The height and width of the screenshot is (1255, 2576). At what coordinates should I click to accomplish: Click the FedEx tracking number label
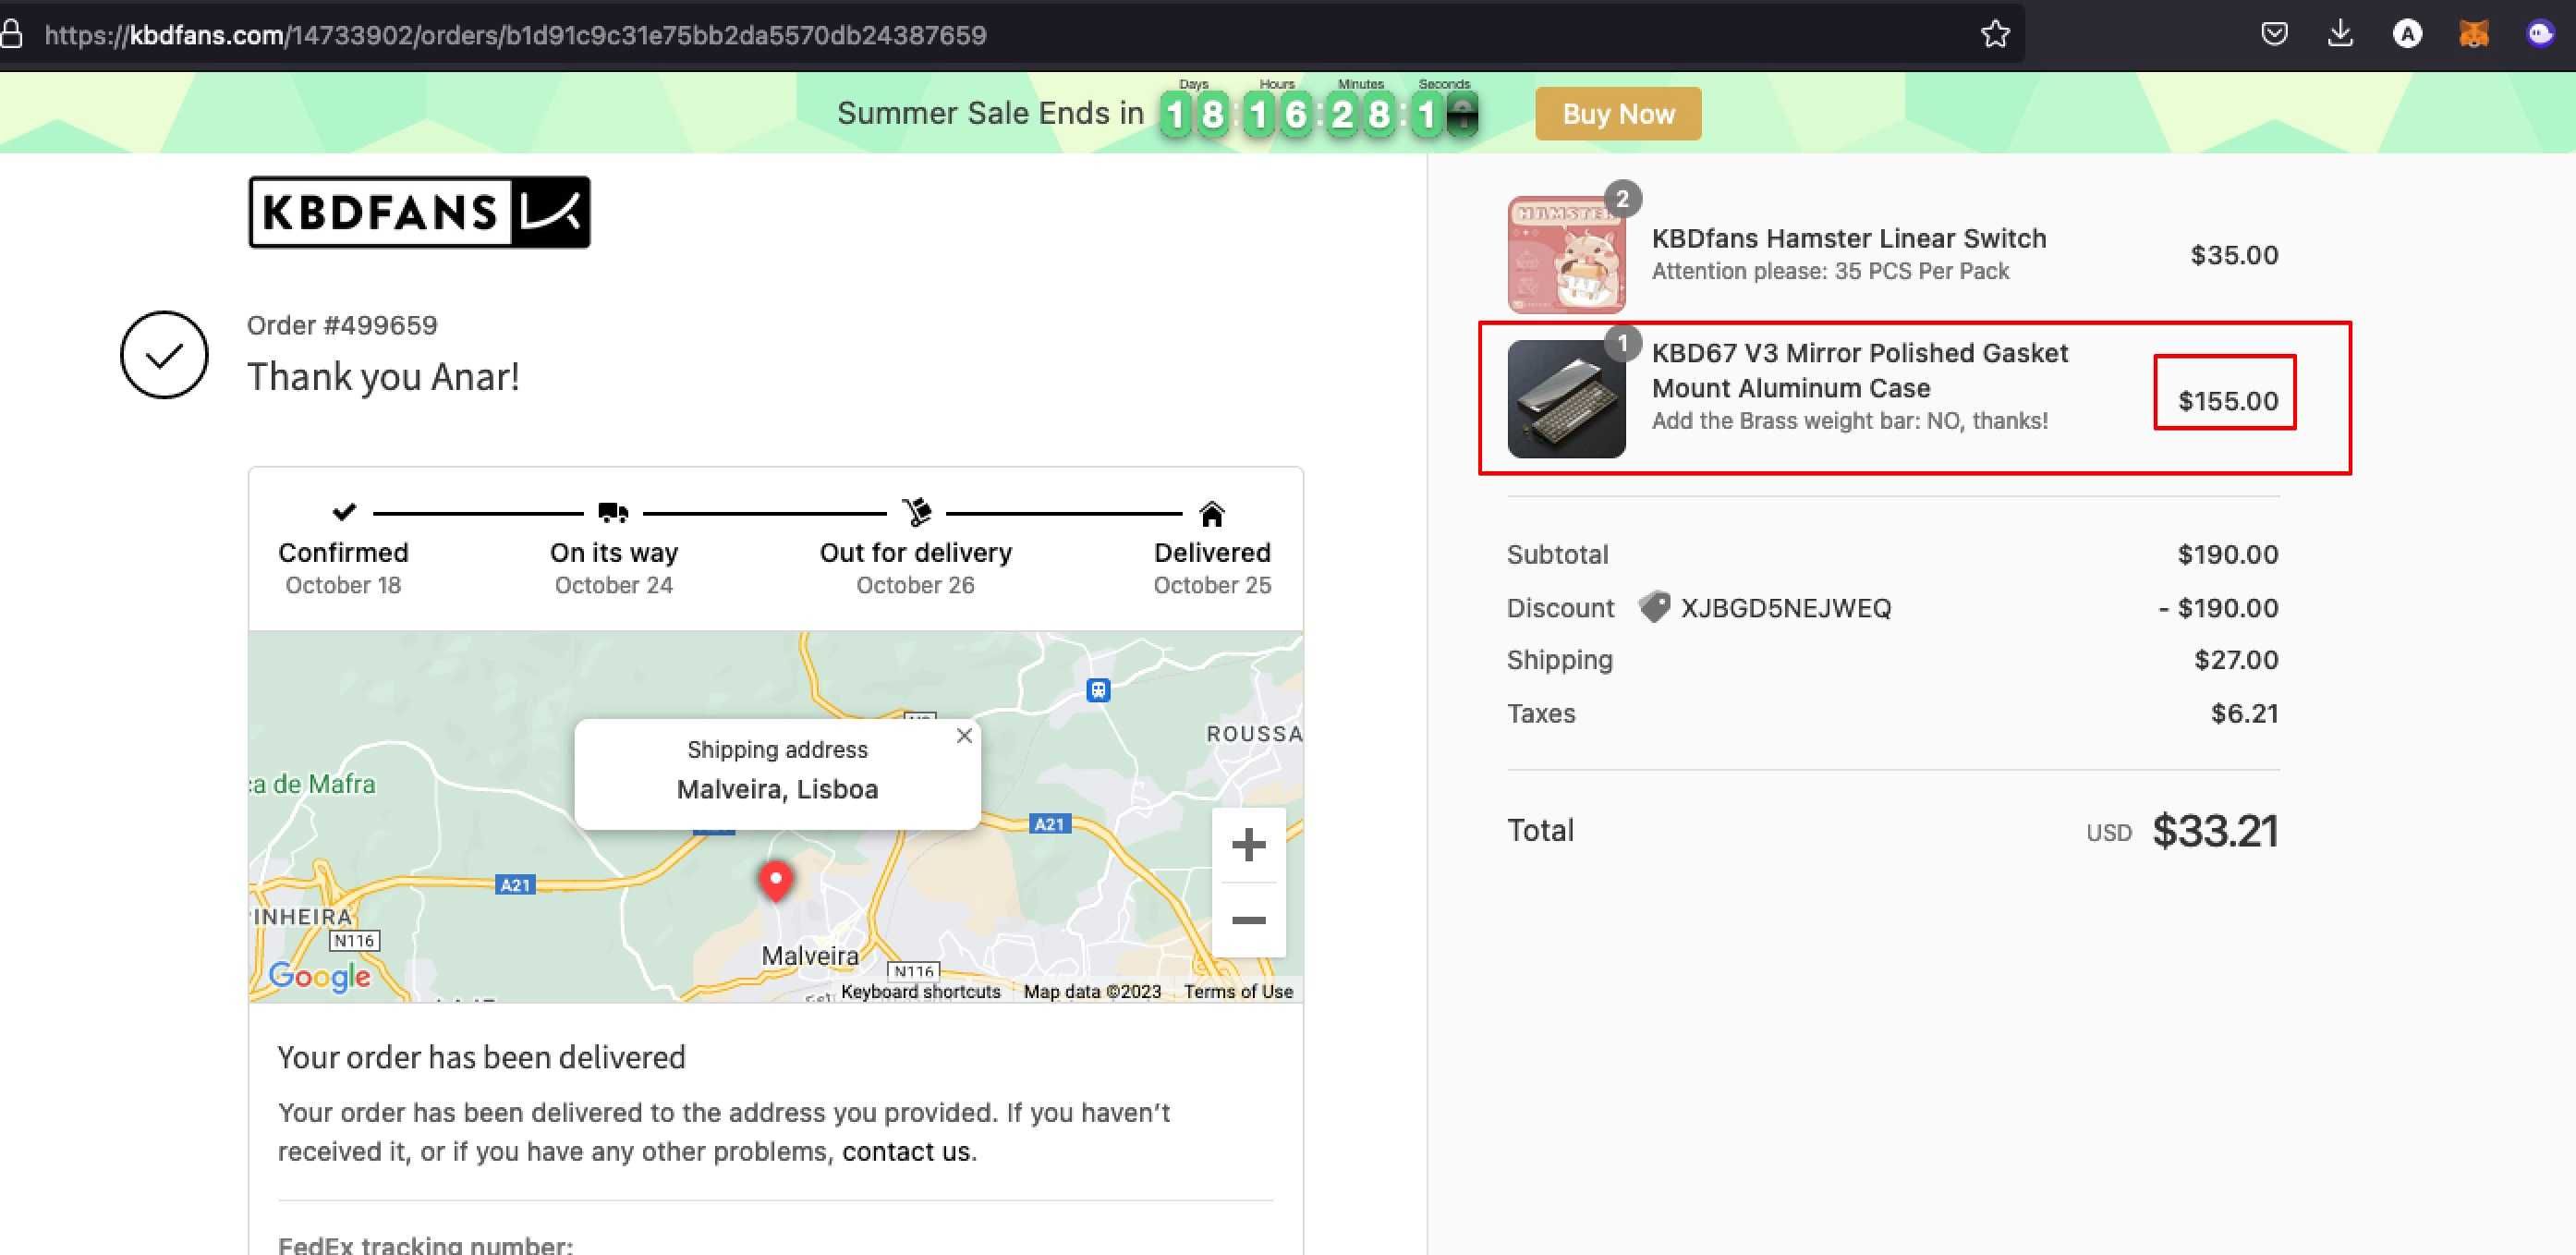pos(425,1244)
